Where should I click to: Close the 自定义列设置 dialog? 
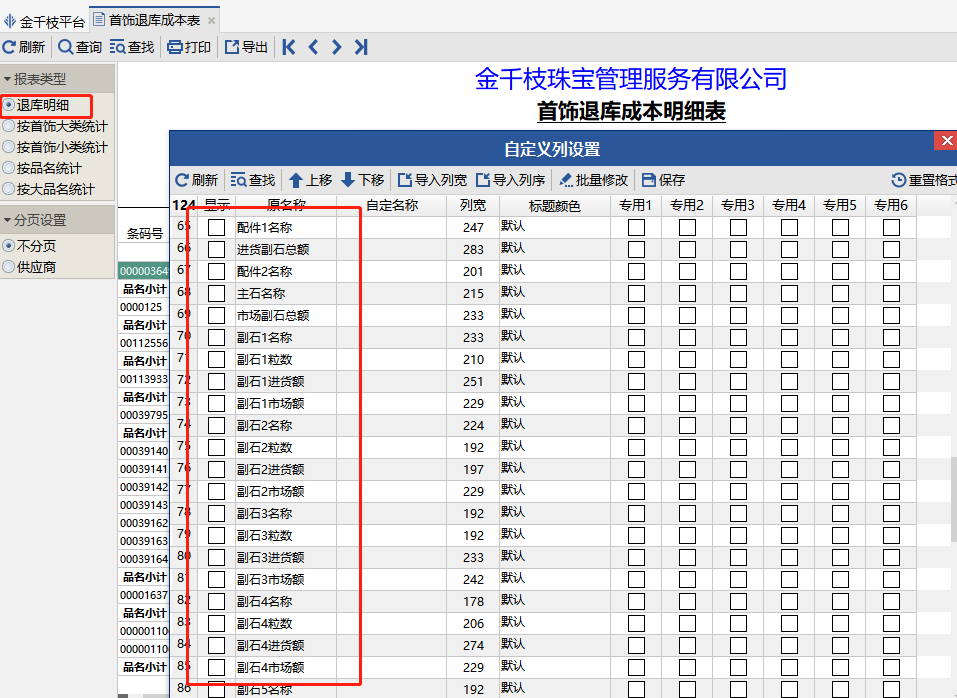pyautogui.click(x=946, y=140)
